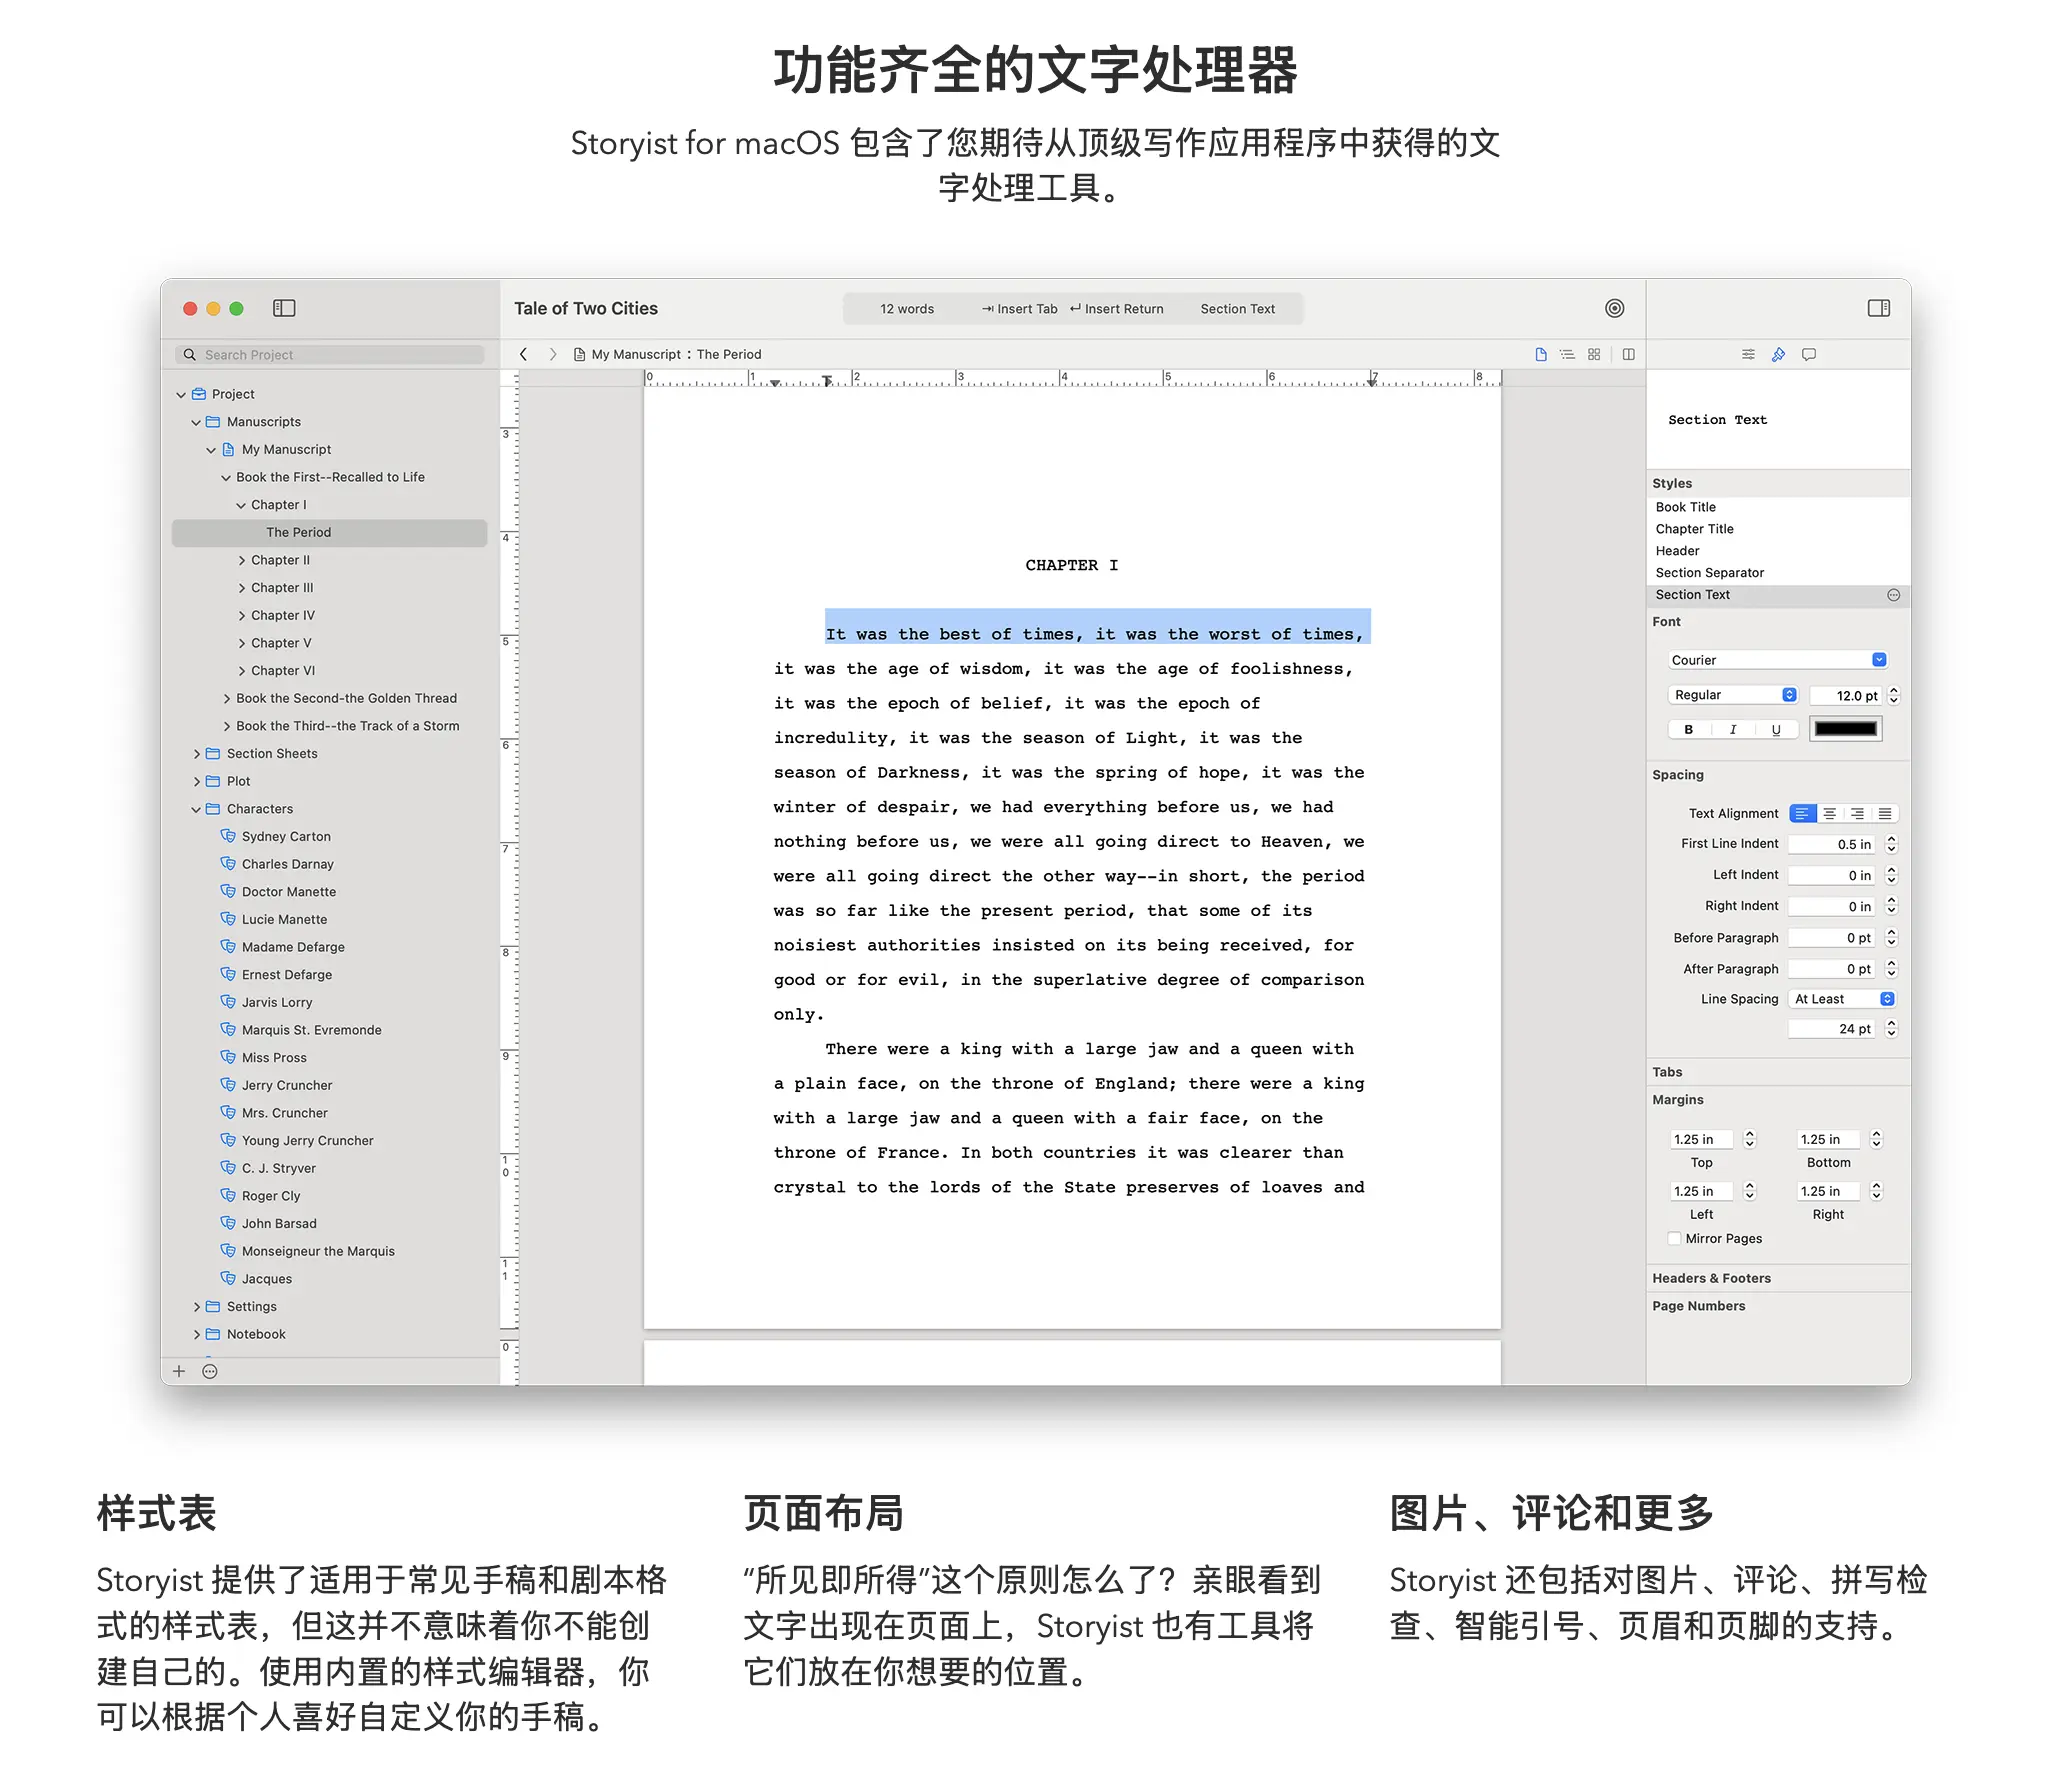Switch to the index card grid view
Viewport: 2072px width, 1782px height.
(1594, 354)
